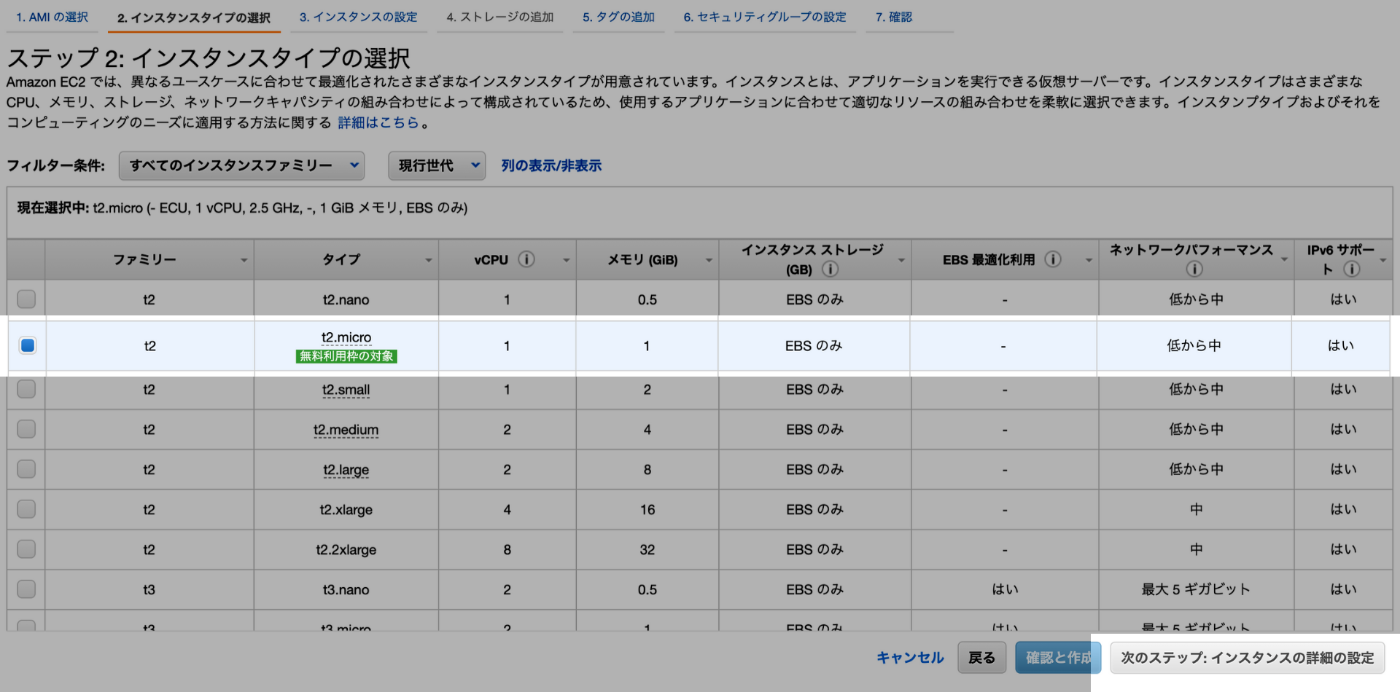Viewport: 1400px width, 692px height.
Task: Go to step 5 タグの追加 tab
Action: point(619,17)
